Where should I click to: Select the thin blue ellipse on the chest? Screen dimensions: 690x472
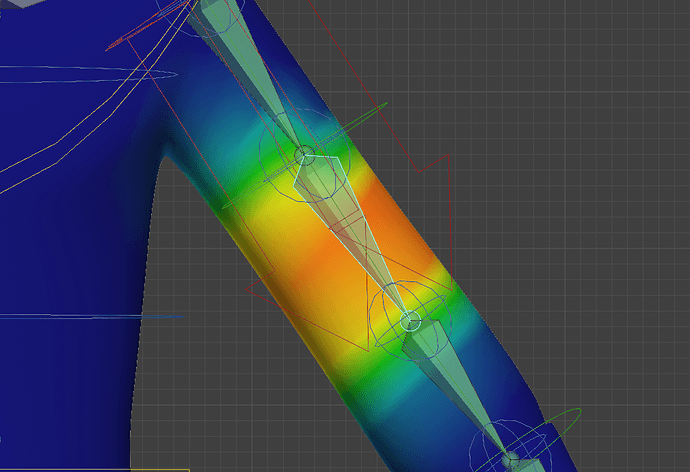pos(88,74)
